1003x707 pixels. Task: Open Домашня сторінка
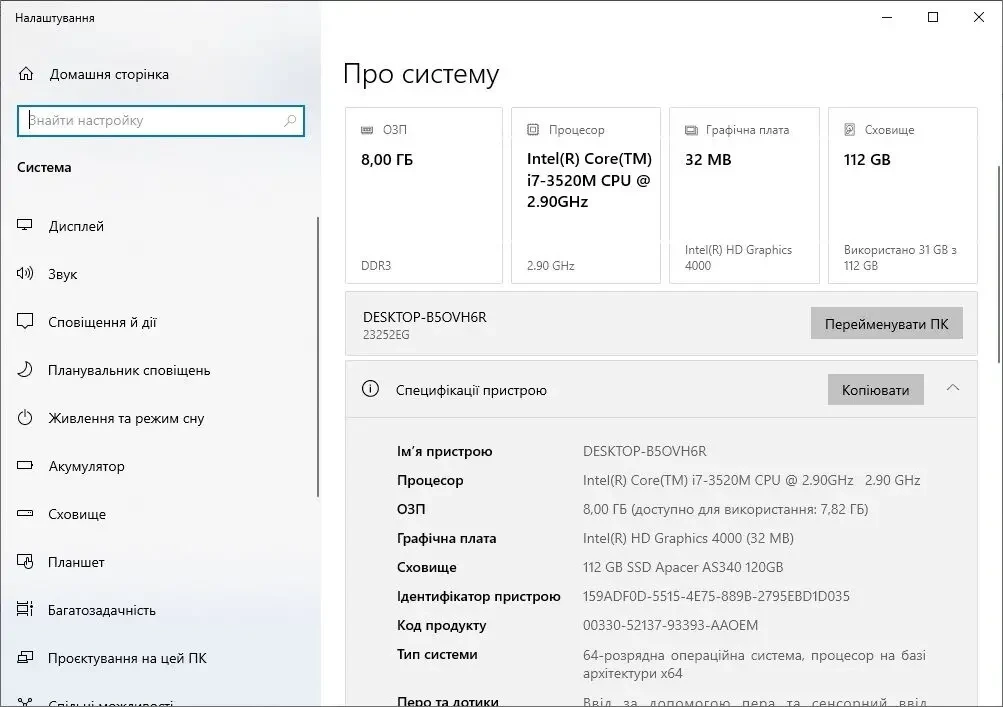[109, 74]
